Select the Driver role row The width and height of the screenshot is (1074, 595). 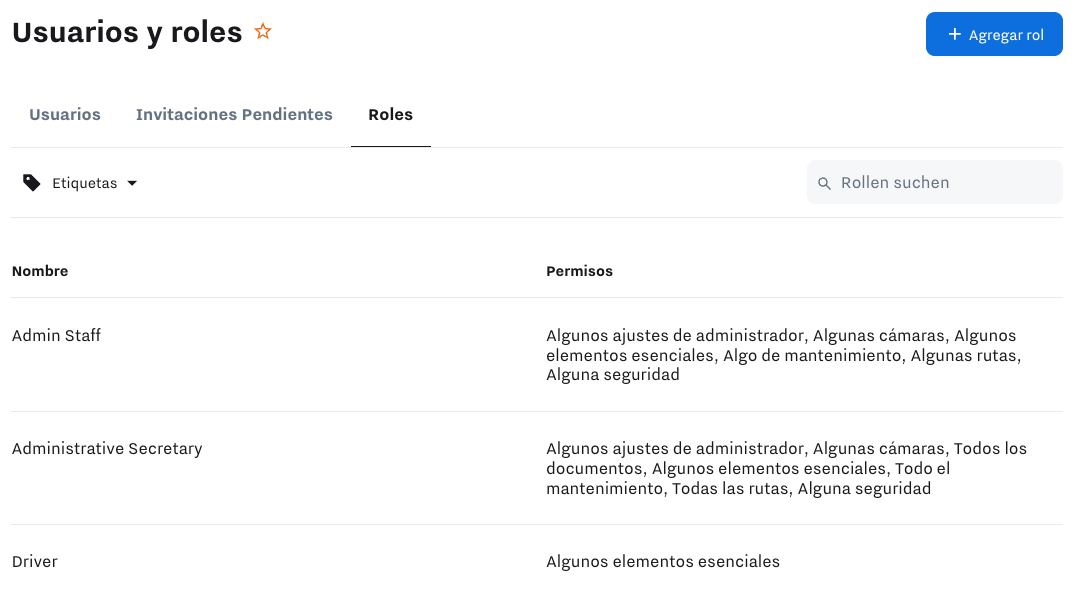tap(35, 562)
